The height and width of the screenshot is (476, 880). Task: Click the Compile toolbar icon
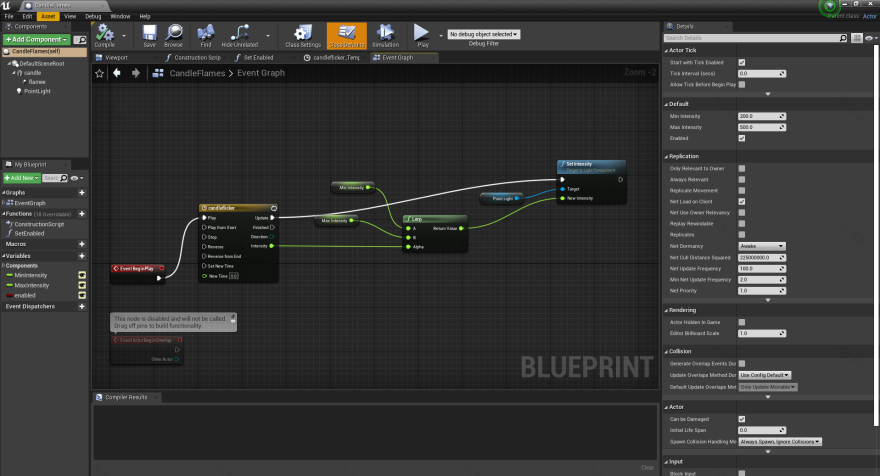tap(104, 34)
